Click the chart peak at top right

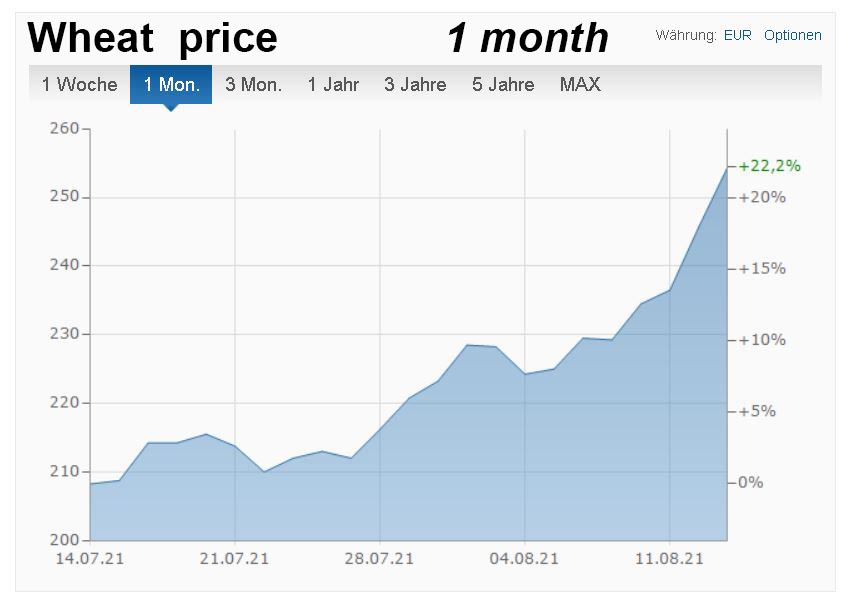tap(726, 167)
